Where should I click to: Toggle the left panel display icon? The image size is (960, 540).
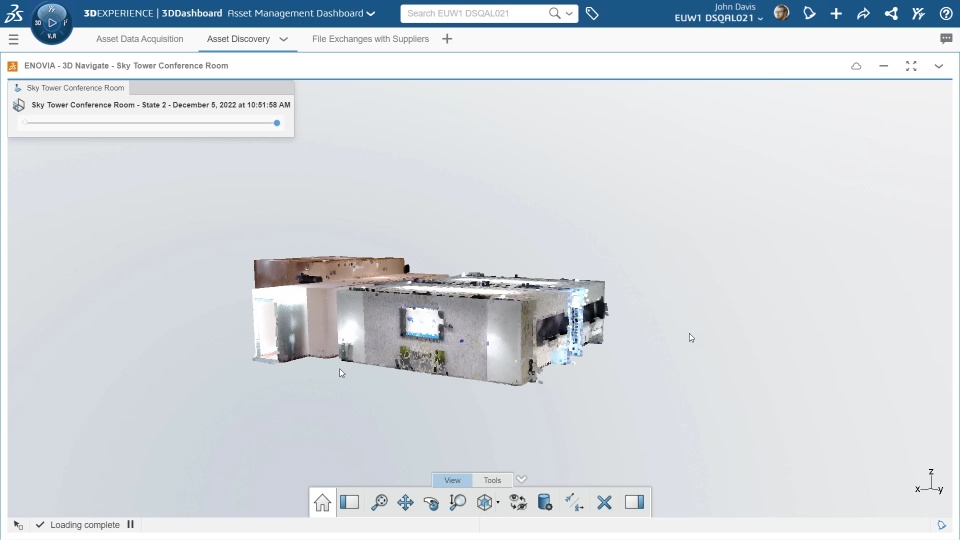pyautogui.click(x=350, y=503)
